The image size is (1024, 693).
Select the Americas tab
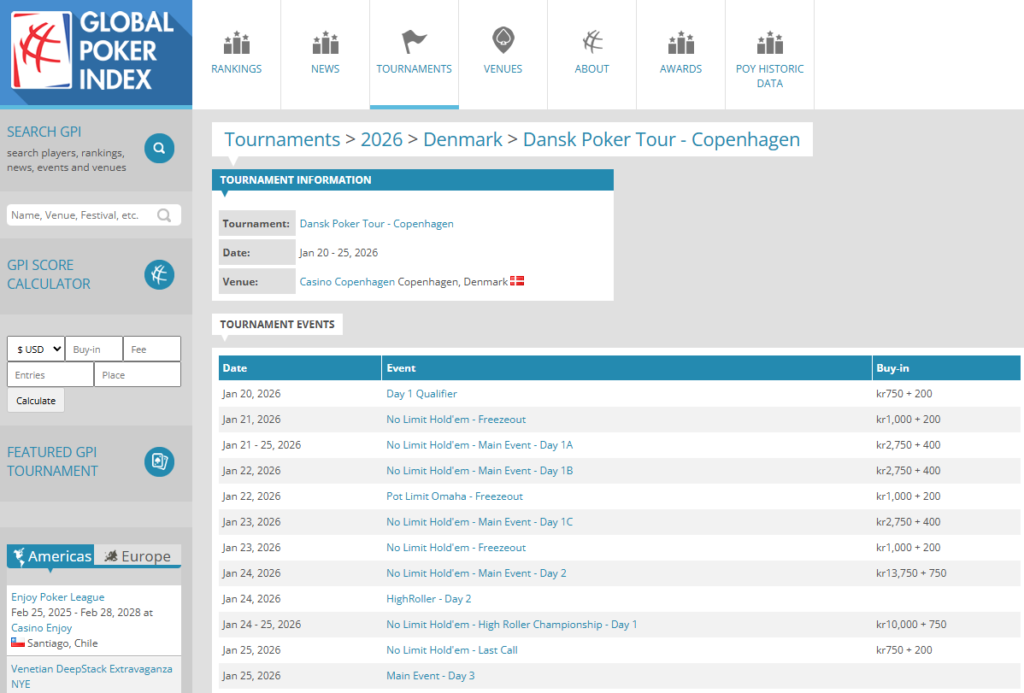[51, 556]
